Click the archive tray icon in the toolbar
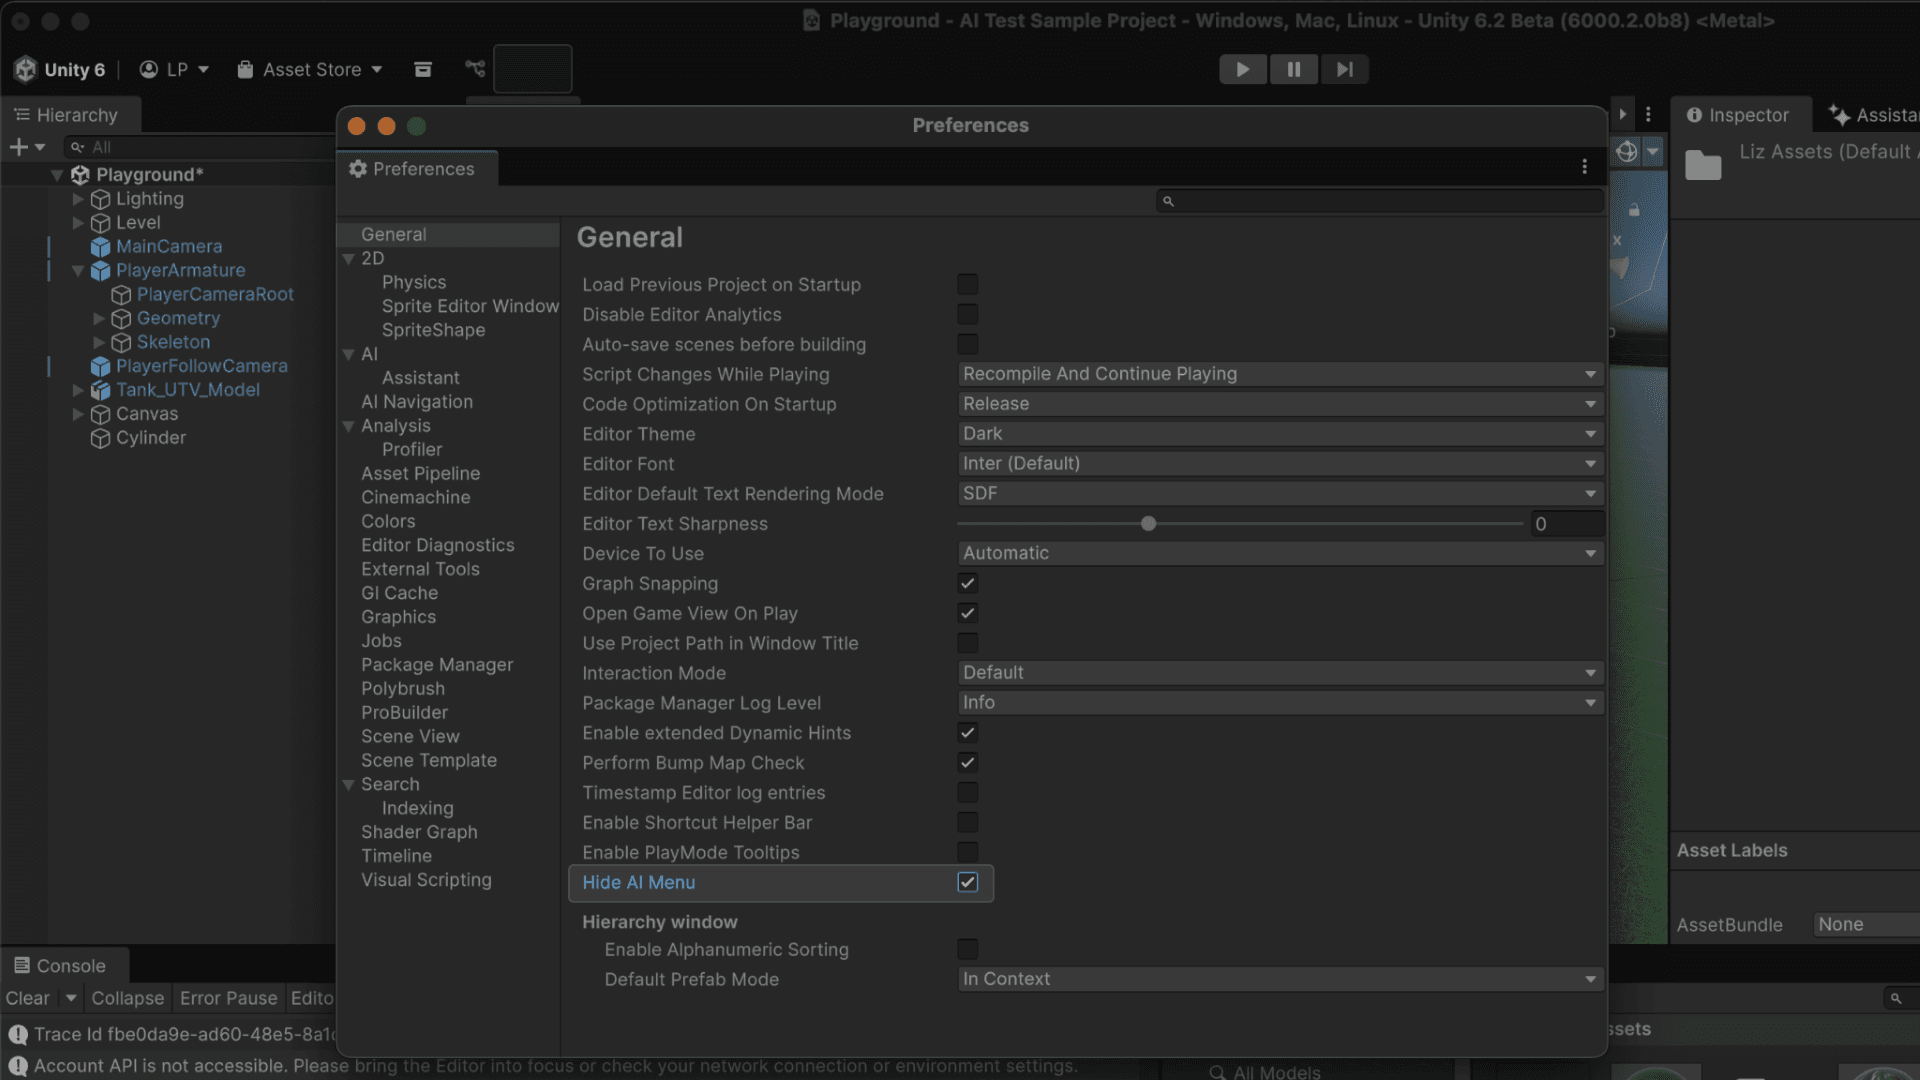This screenshot has height=1080, width=1920. pyautogui.click(x=423, y=69)
